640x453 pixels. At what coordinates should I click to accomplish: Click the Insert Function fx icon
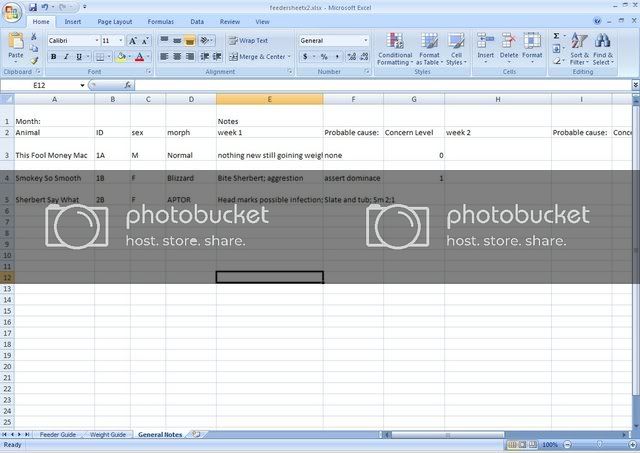[x=128, y=86]
